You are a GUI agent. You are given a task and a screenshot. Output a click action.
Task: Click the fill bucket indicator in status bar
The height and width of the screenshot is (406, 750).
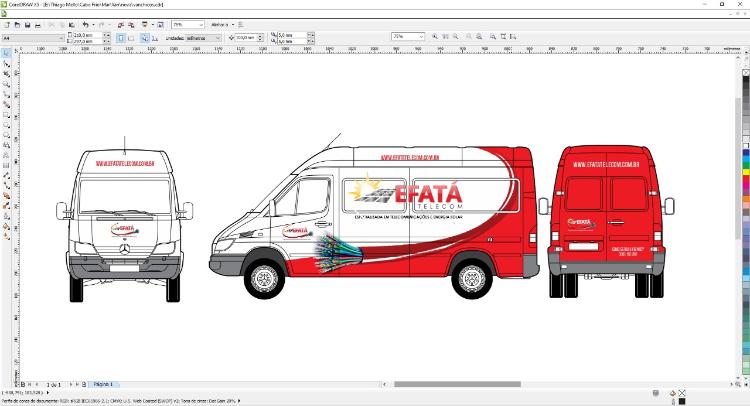click(673, 393)
